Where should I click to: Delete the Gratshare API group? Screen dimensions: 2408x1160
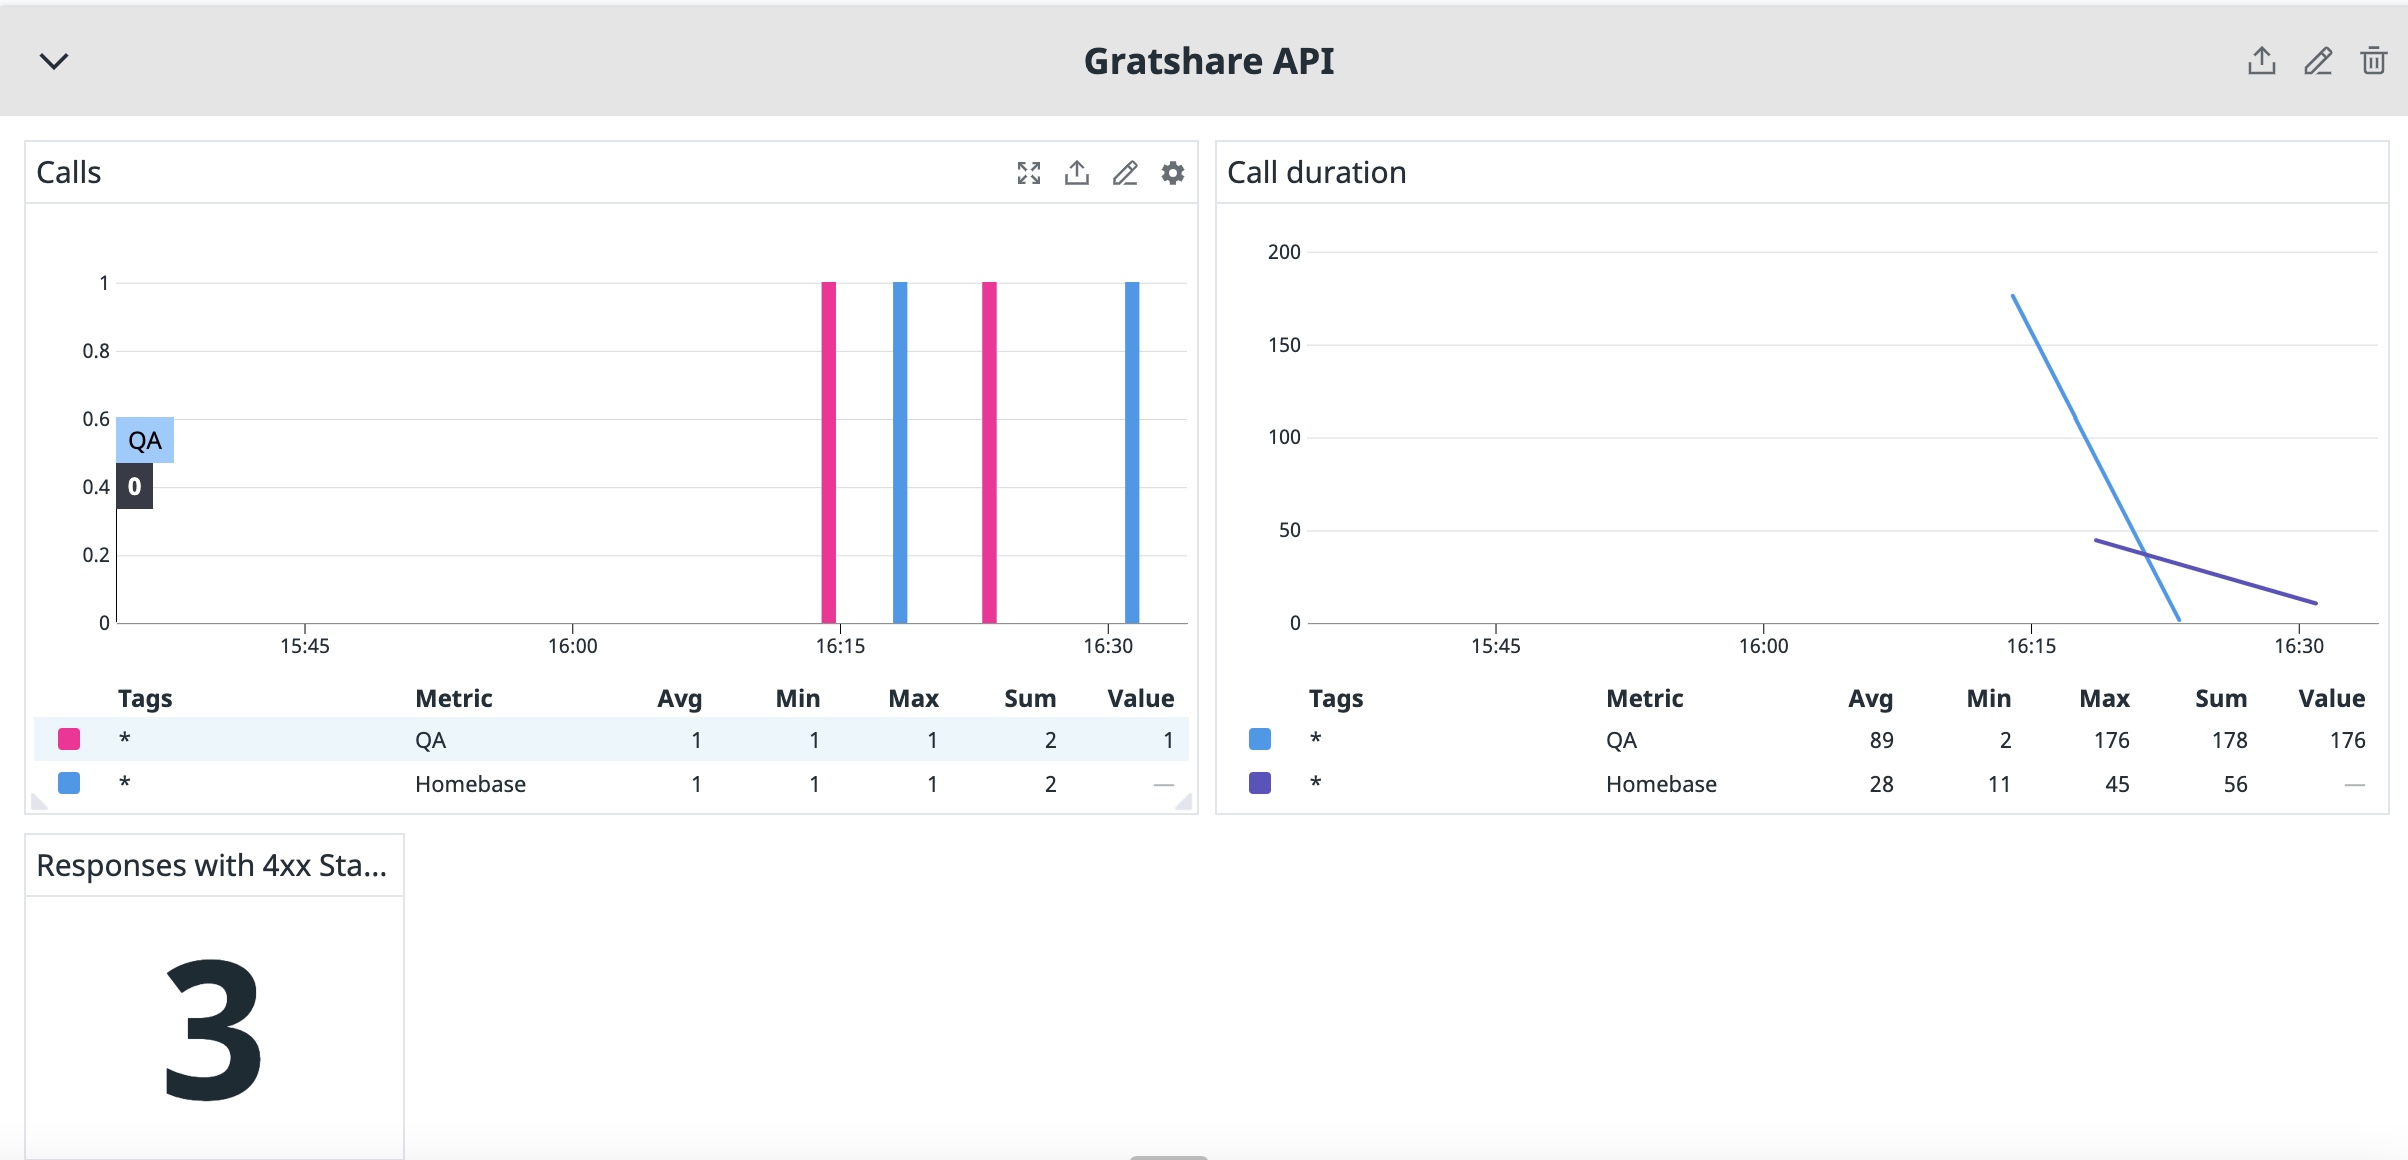tap(2374, 61)
